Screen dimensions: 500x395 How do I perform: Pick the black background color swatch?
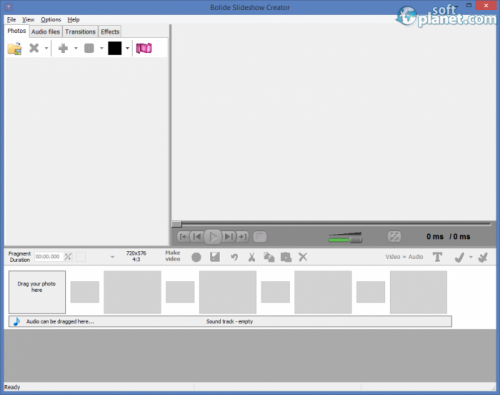(115, 48)
